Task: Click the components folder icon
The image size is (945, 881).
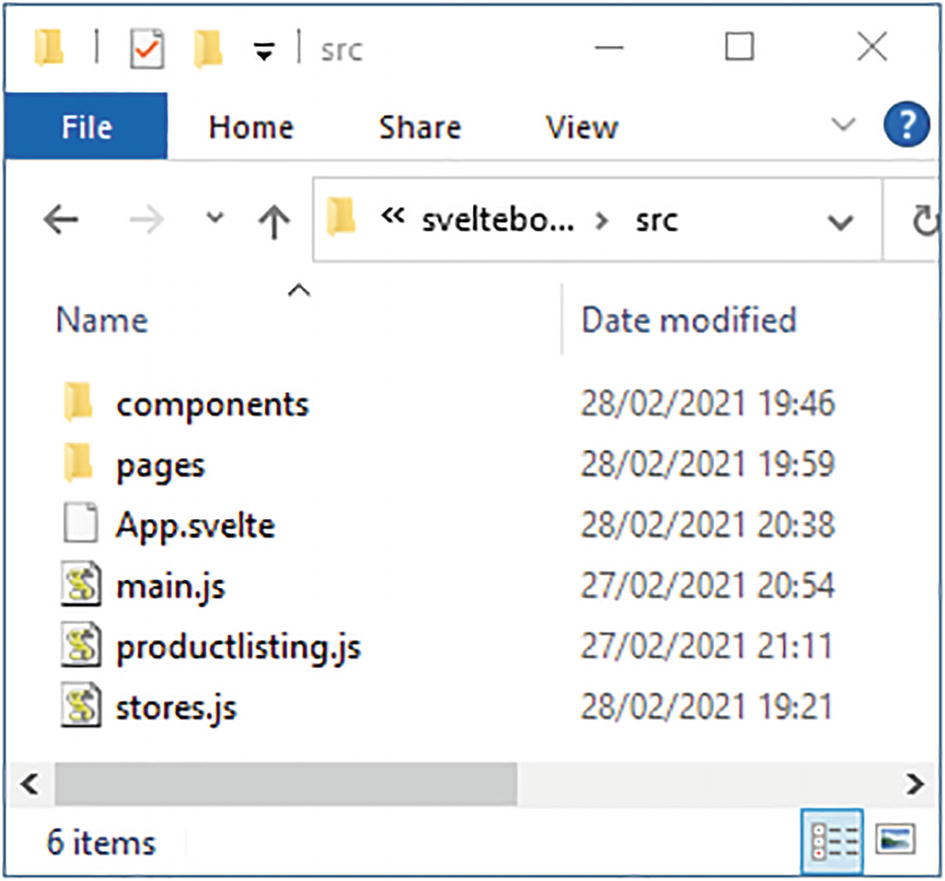Action: pyautogui.click(x=78, y=404)
